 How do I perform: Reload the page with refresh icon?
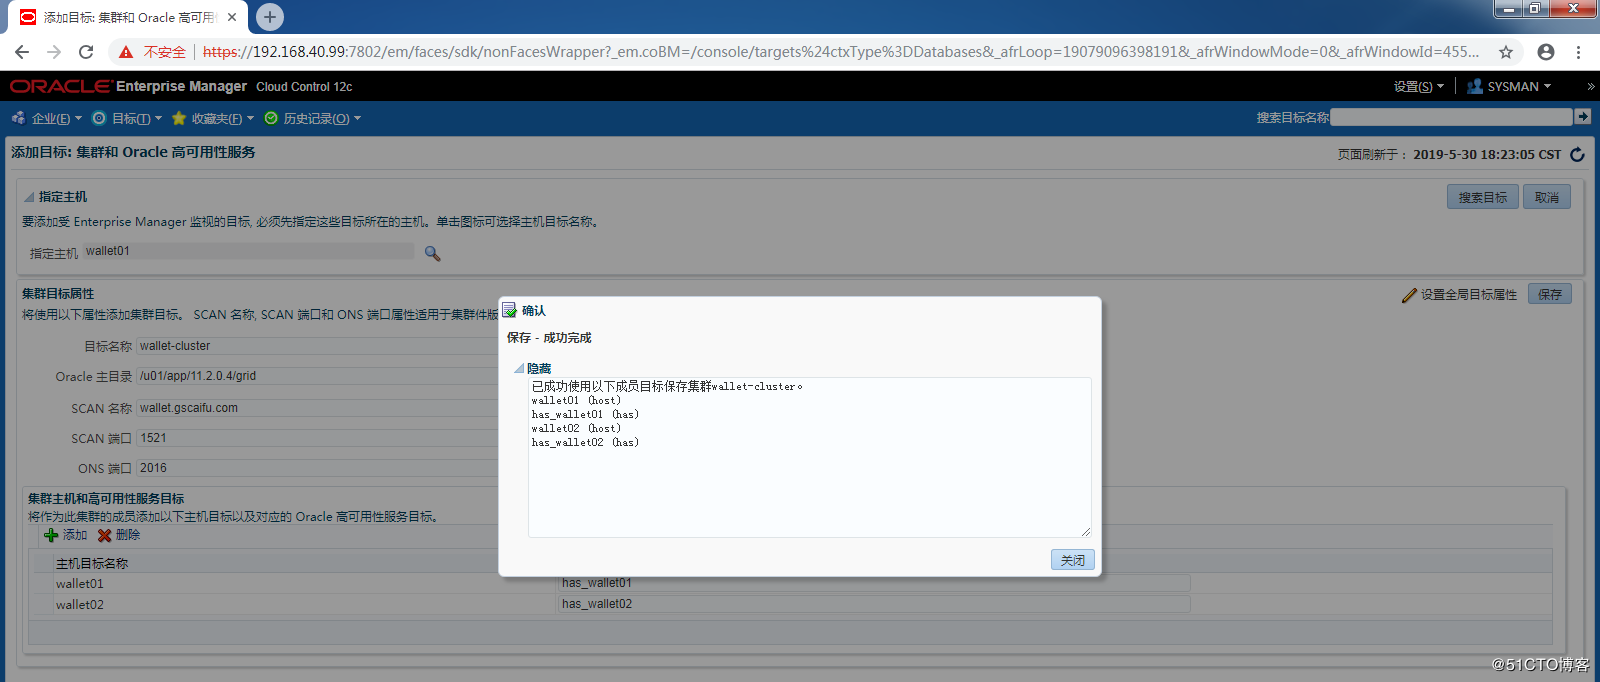pyautogui.click(x=86, y=52)
